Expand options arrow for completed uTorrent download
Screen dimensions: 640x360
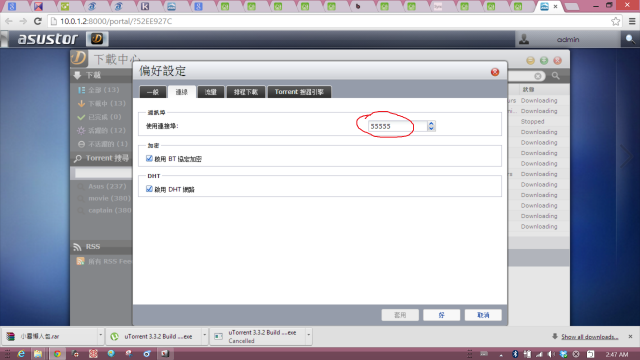click(x=205, y=336)
